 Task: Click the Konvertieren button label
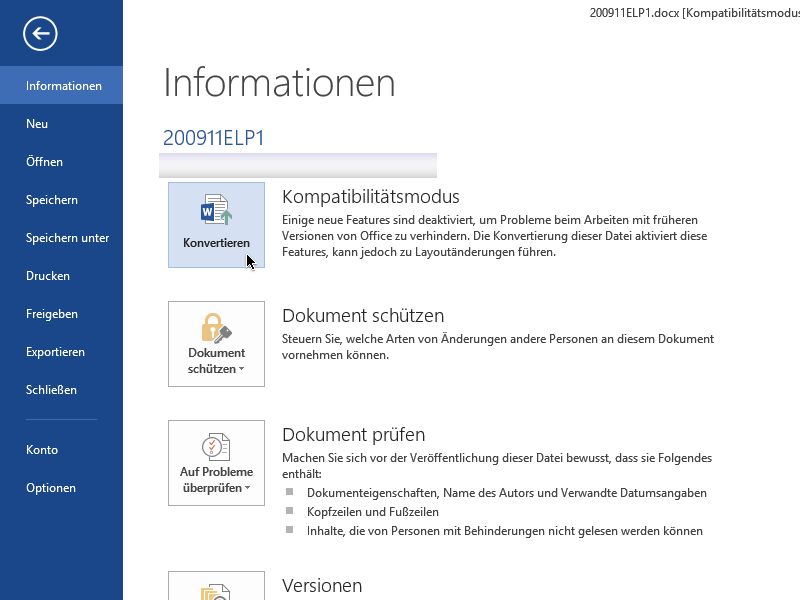(x=216, y=243)
